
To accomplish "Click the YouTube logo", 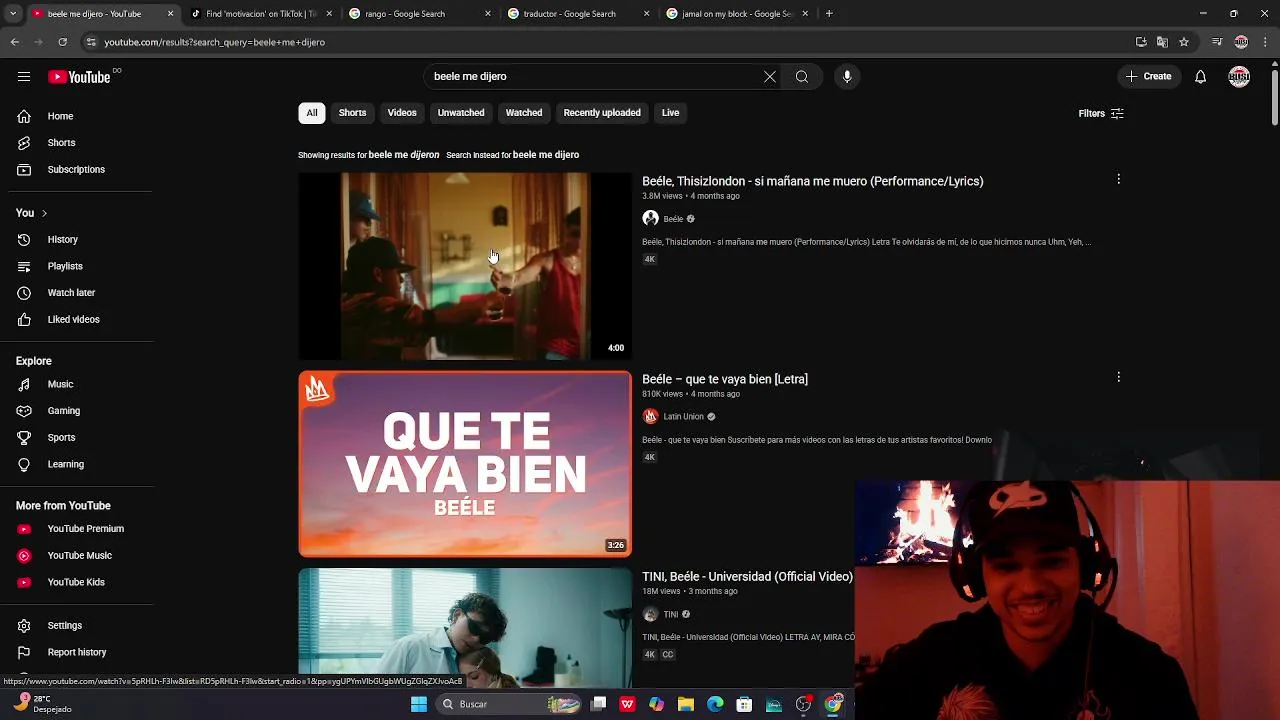I will 79,77.
